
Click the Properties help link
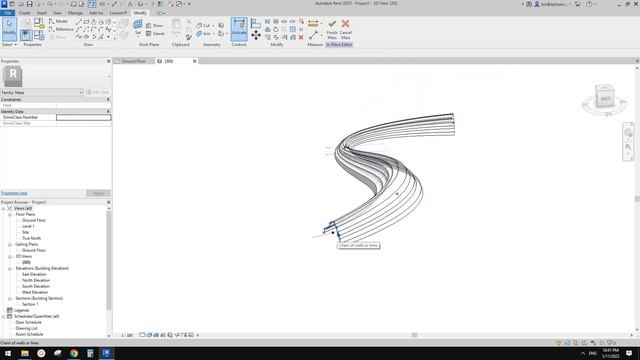point(14,193)
